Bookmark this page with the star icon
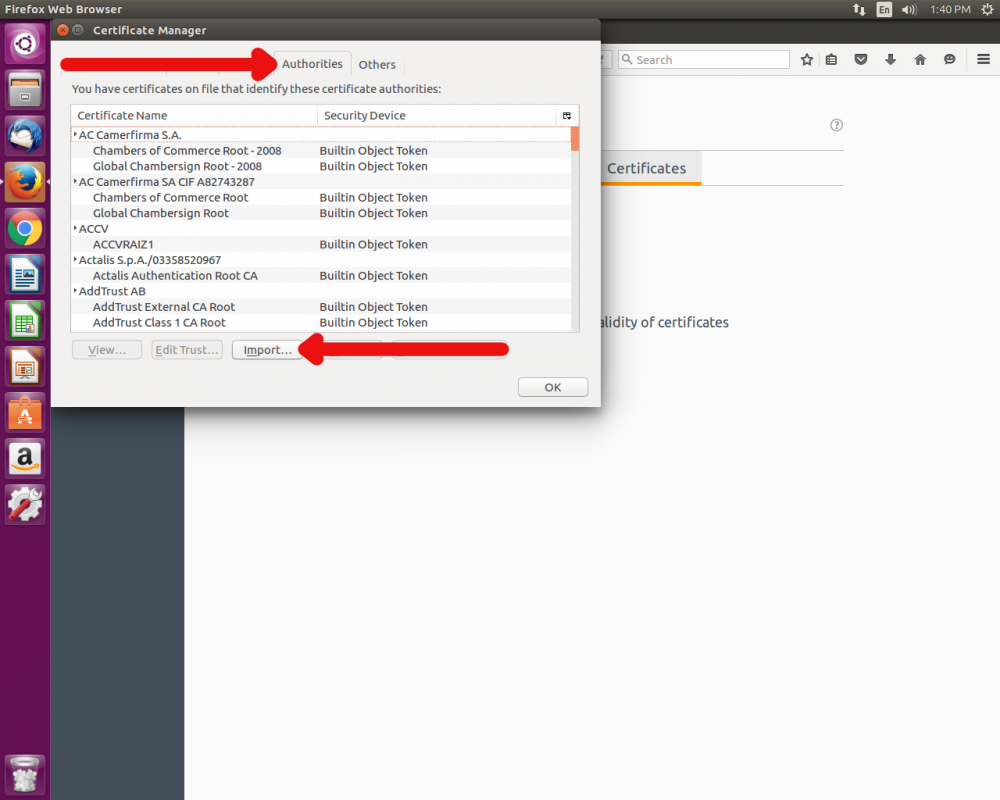 coord(807,60)
